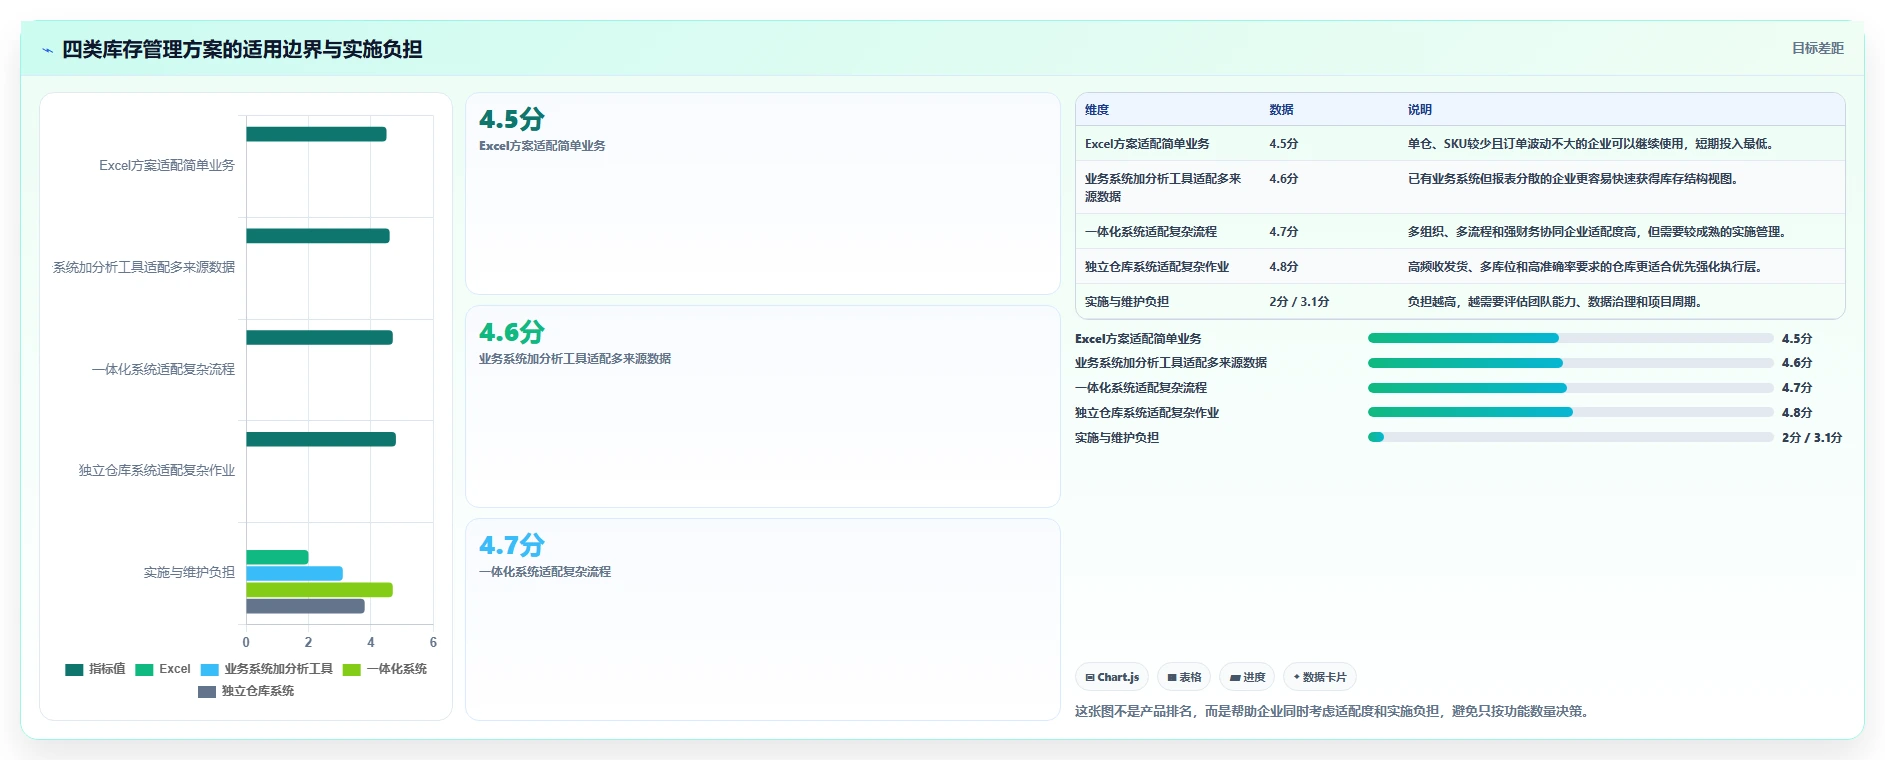Click the 维度 column header
The width and height of the screenshot is (1885, 760).
tap(1097, 110)
